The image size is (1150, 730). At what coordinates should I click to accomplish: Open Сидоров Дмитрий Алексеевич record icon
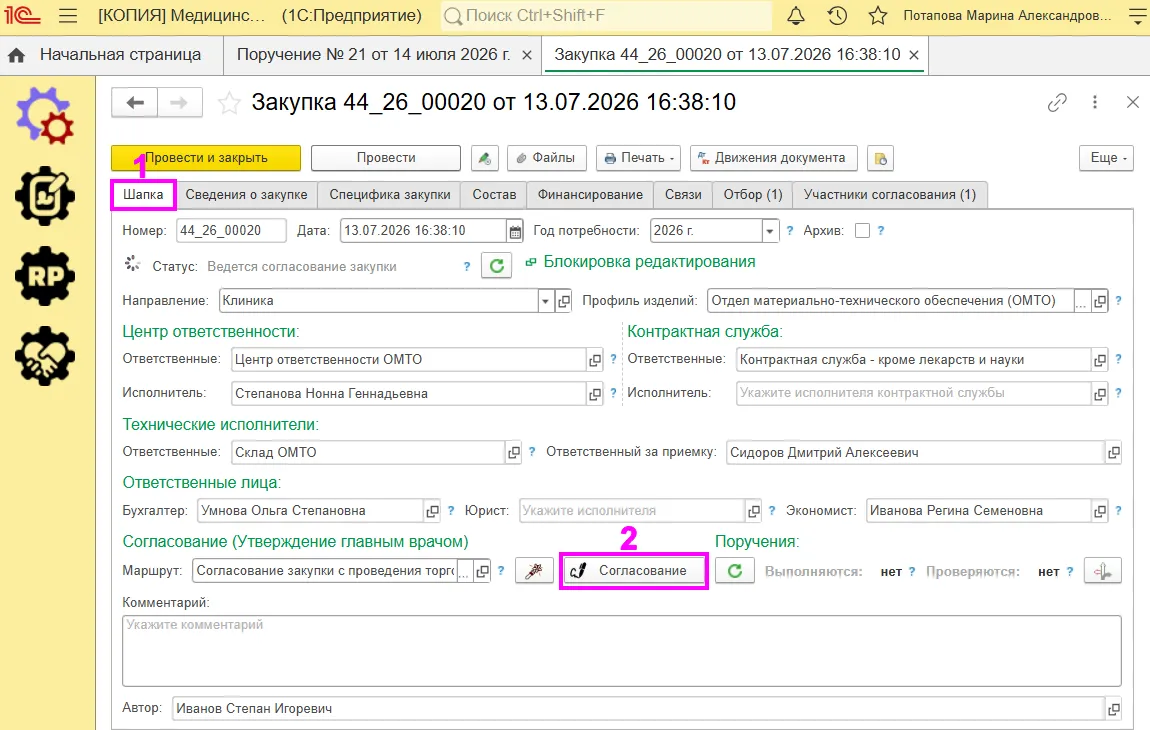1113,453
